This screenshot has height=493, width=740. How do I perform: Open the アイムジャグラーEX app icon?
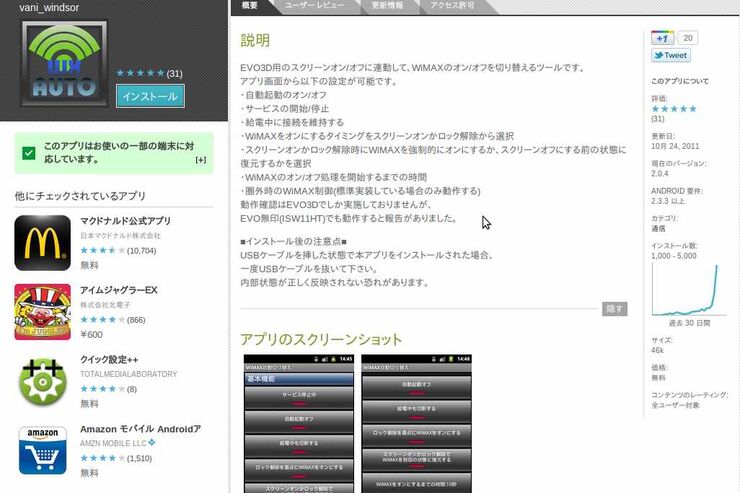pyautogui.click(x=42, y=312)
